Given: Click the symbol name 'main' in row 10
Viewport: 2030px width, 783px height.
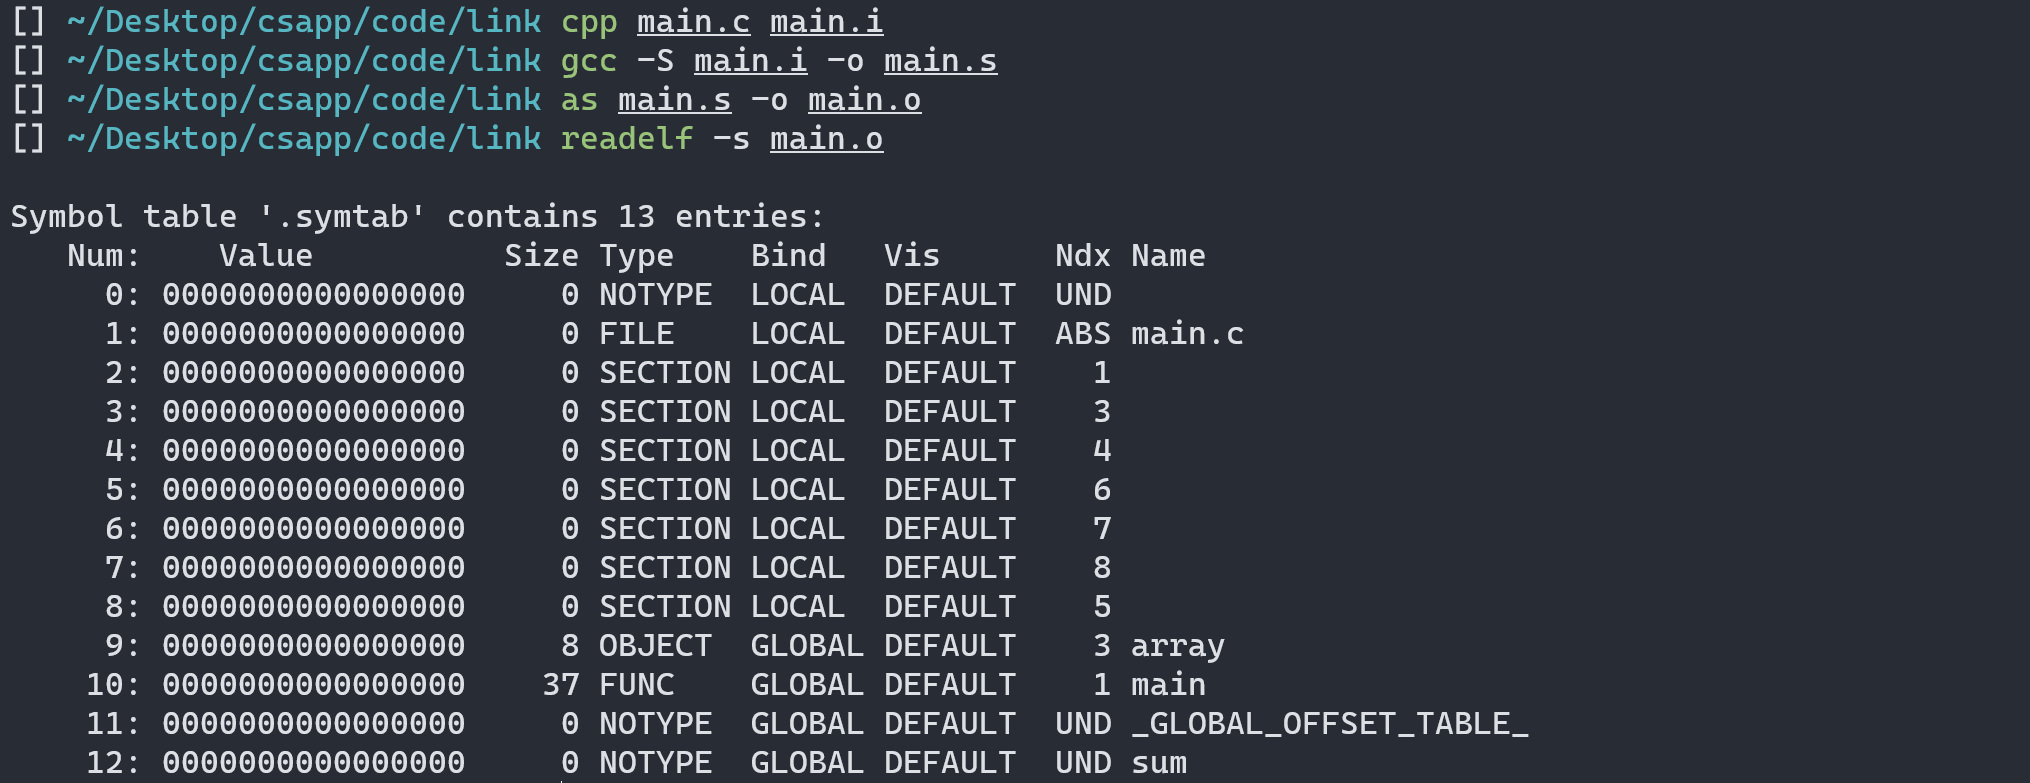Looking at the screenshot, I should (x=1168, y=684).
